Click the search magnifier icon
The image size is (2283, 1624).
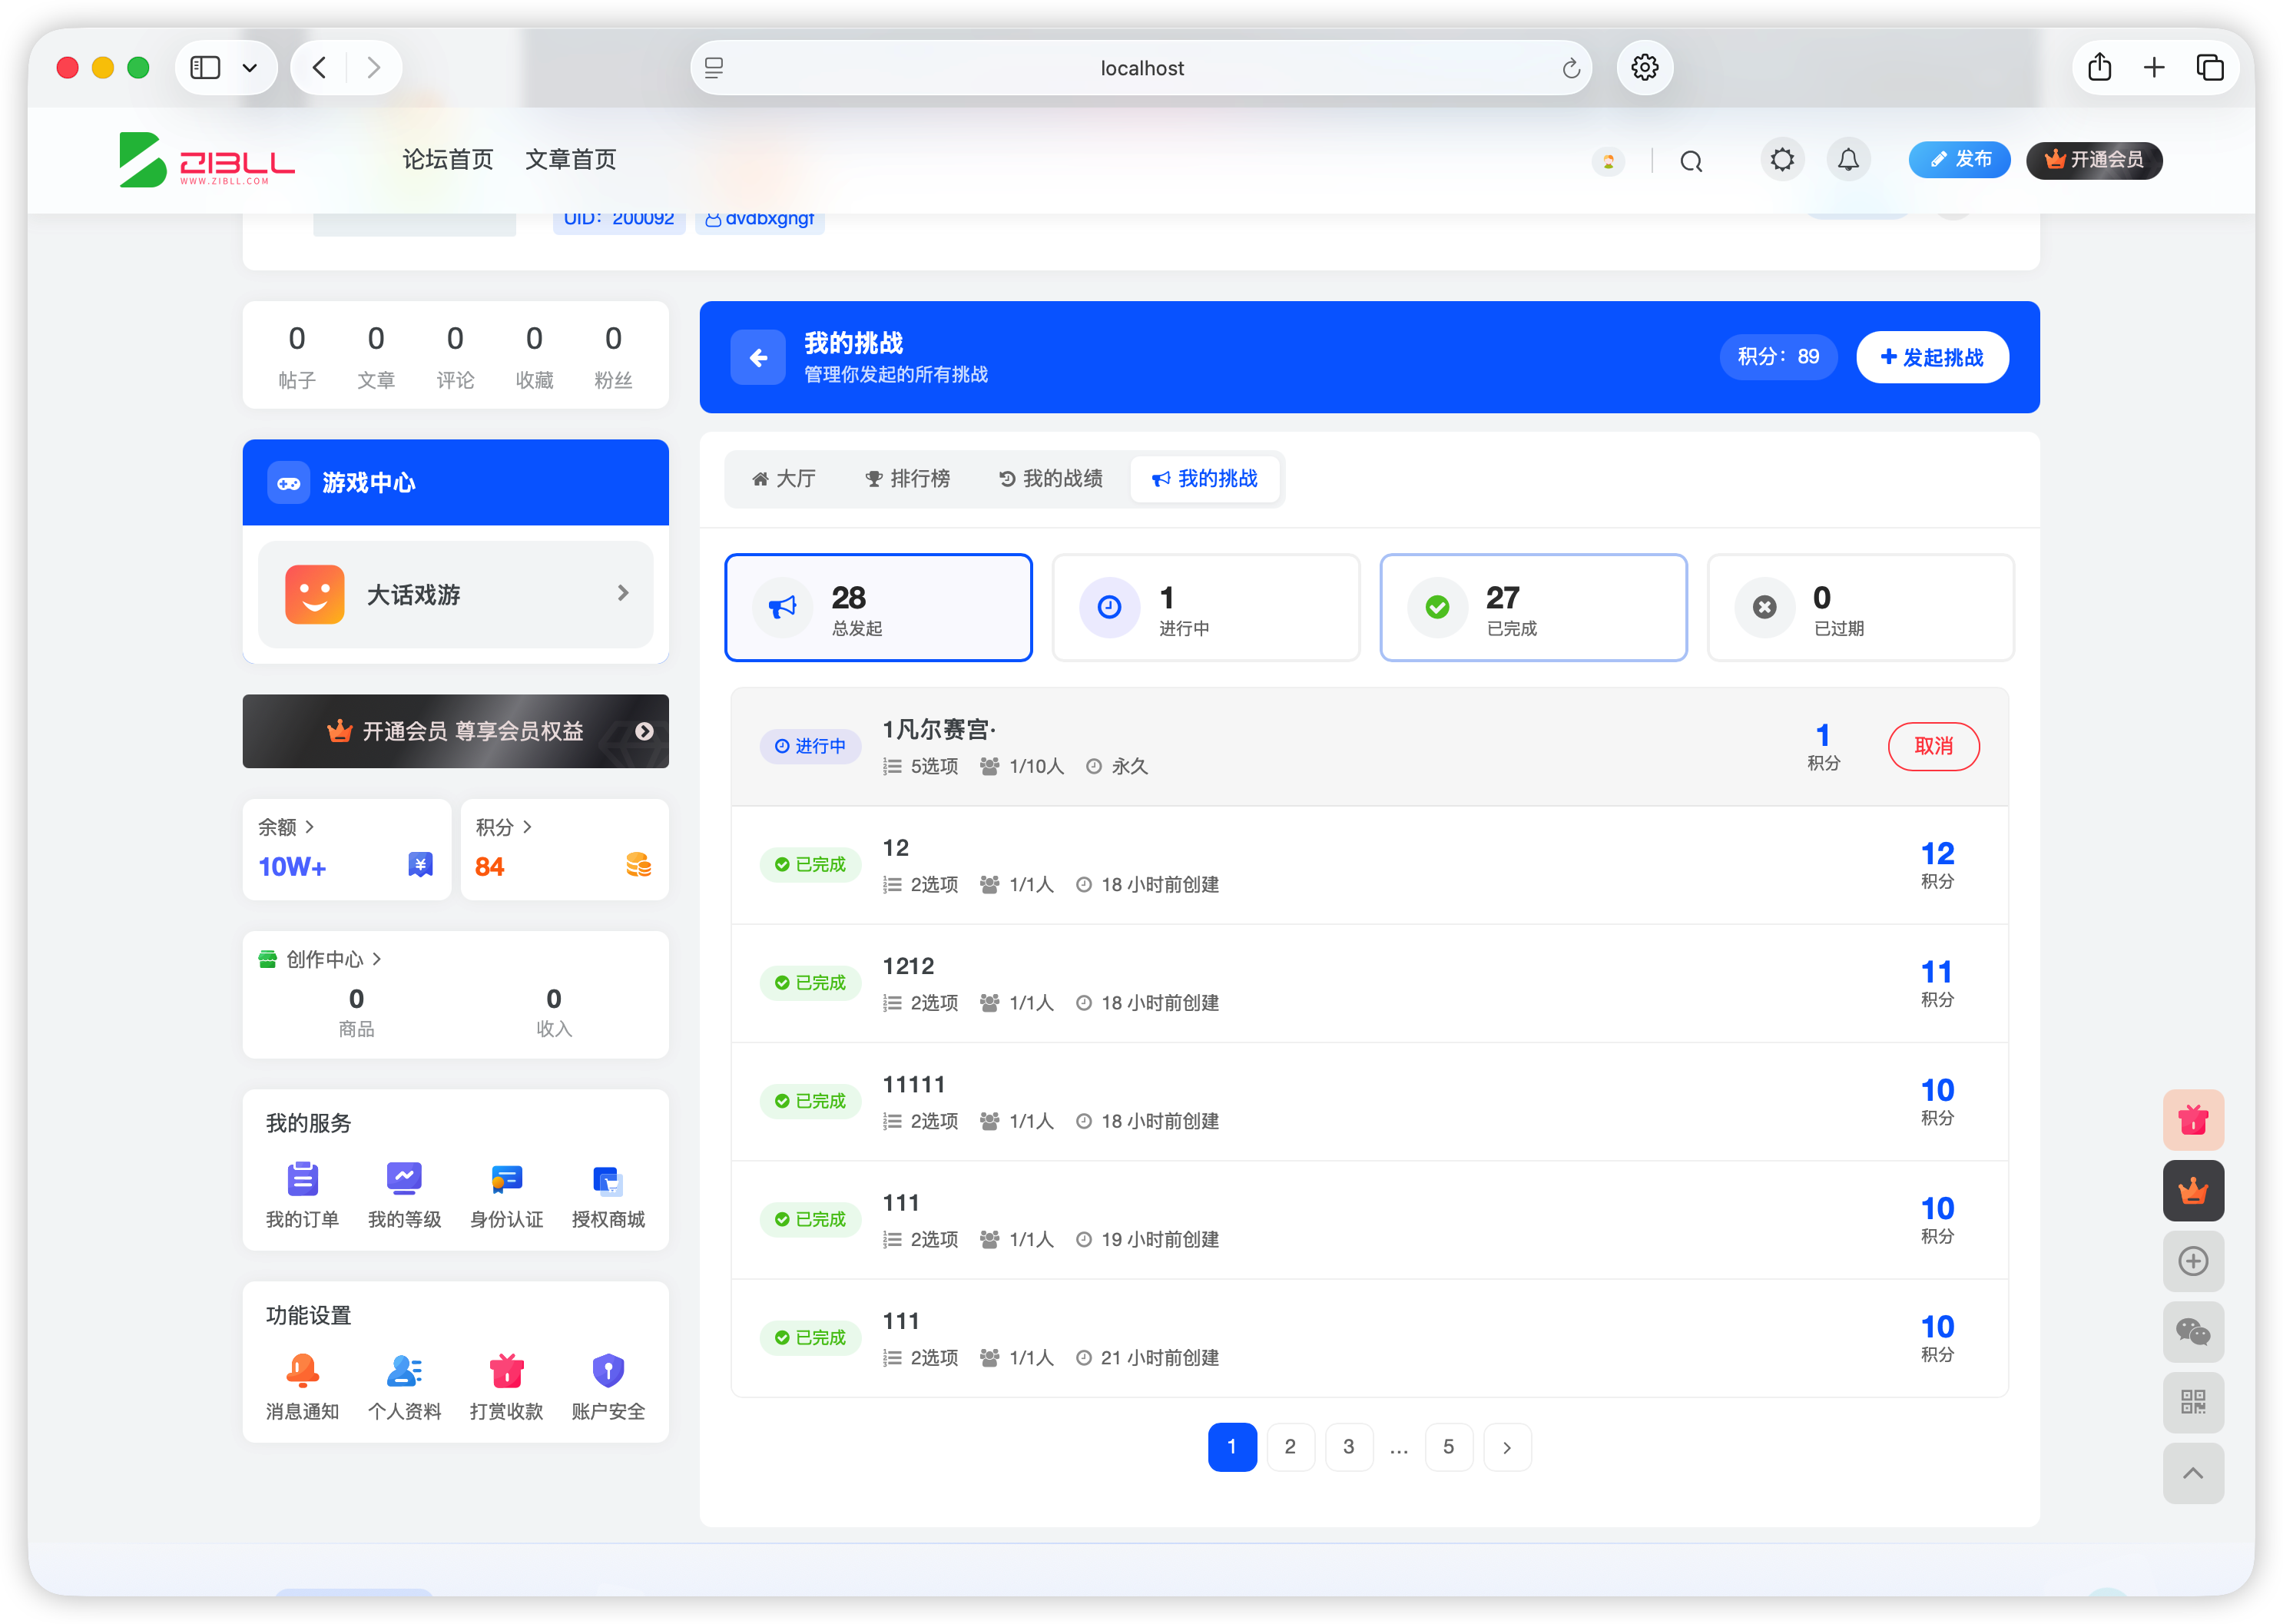[1691, 162]
